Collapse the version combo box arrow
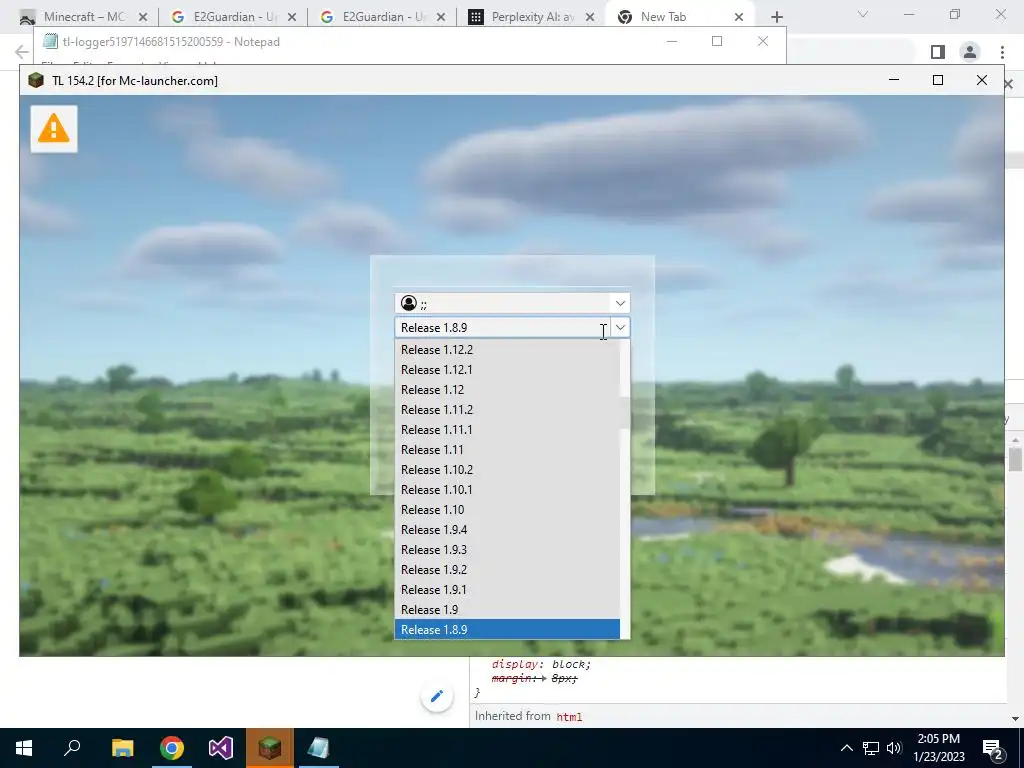The image size is (1024, 768). (620, 328)
